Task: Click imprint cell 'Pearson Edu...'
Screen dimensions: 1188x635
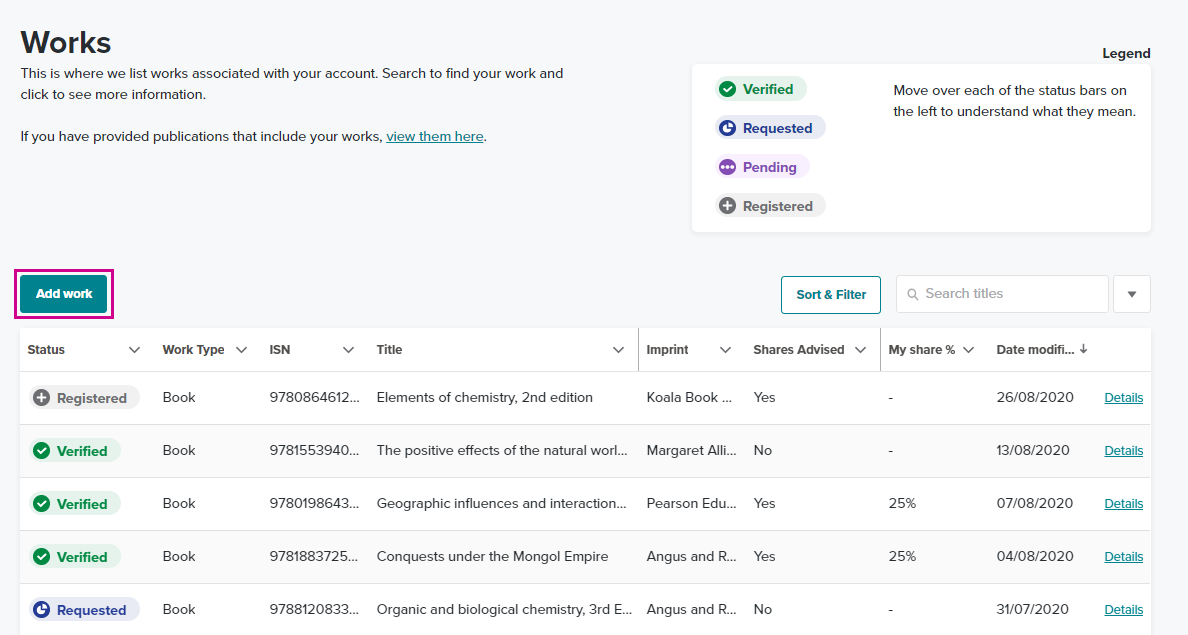Action: pyautogui.click(x=691, y=504)
